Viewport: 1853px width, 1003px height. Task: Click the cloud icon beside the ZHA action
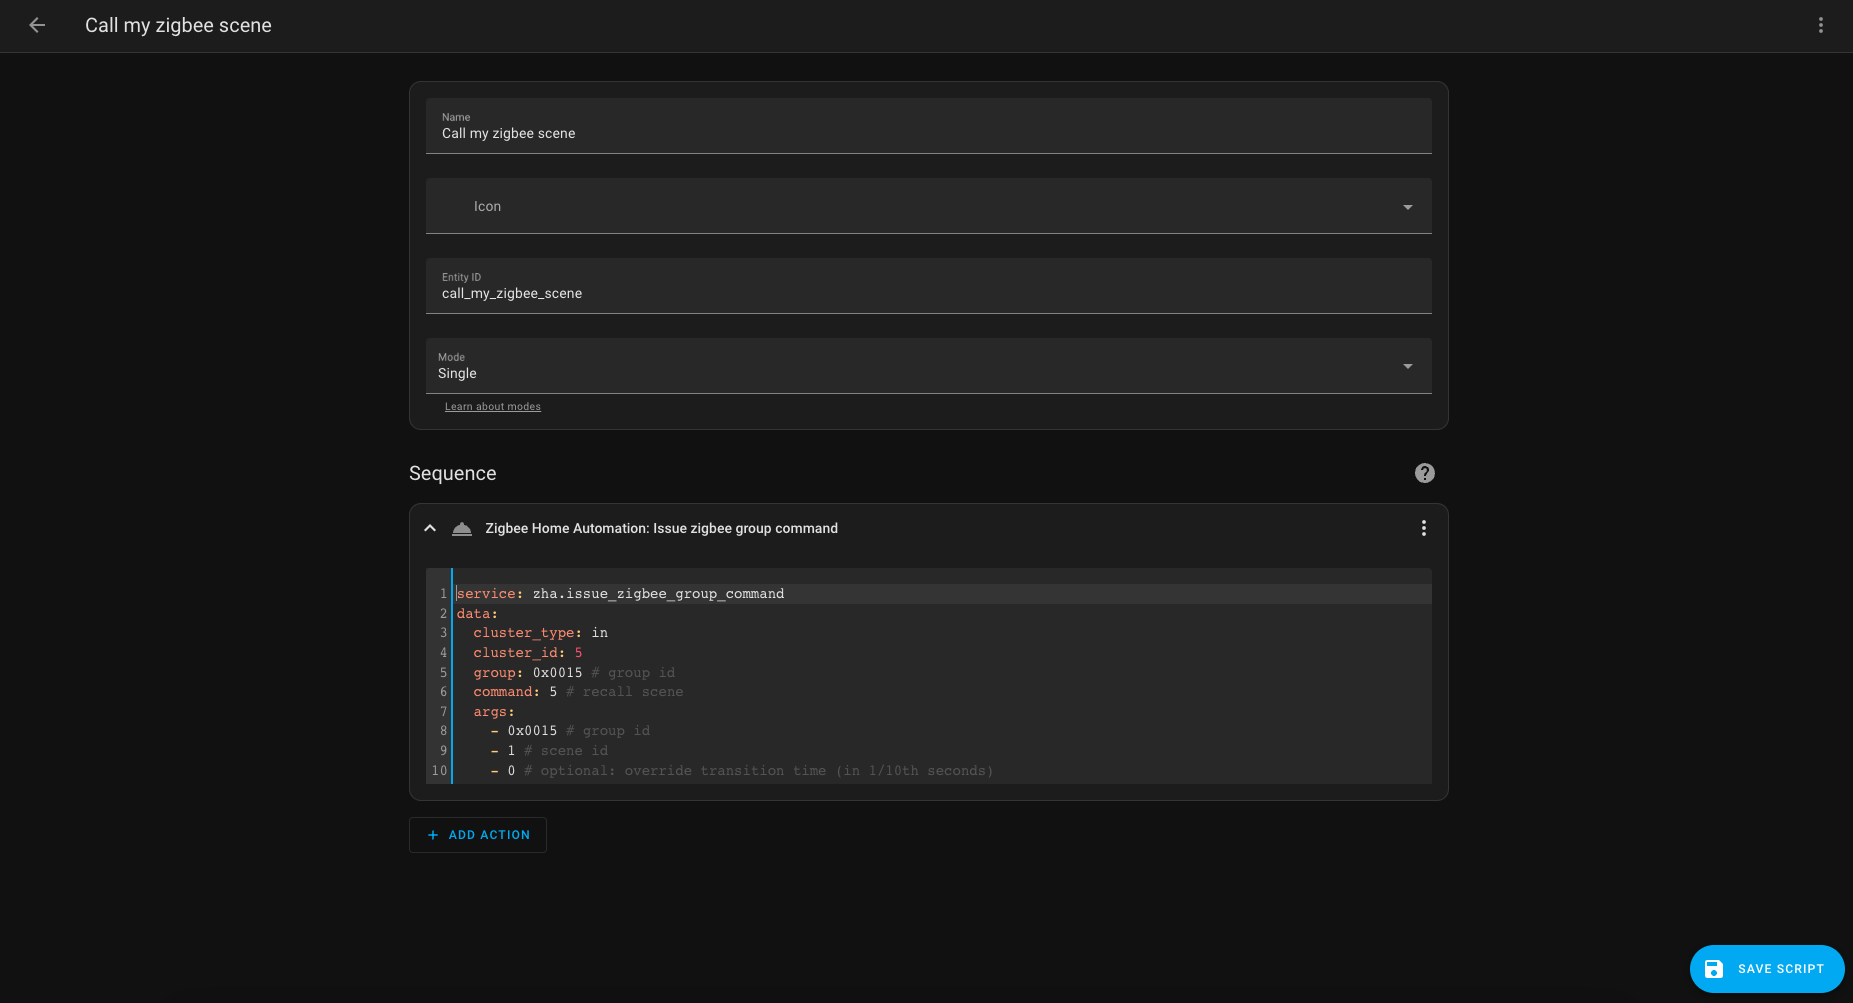[461, 528]
